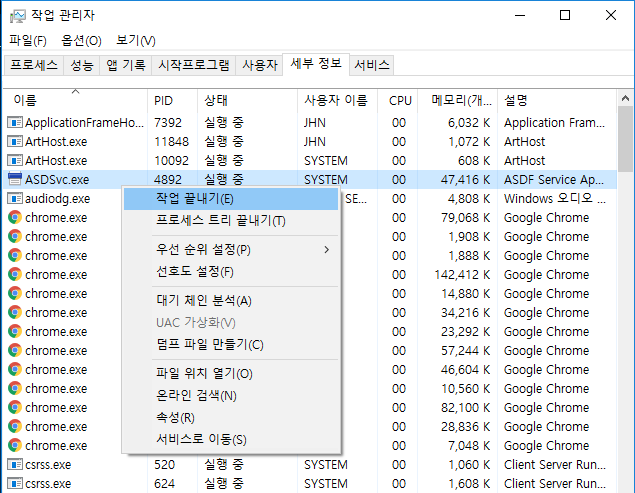Sort by the 상태 column header

(x=247, y=100)
